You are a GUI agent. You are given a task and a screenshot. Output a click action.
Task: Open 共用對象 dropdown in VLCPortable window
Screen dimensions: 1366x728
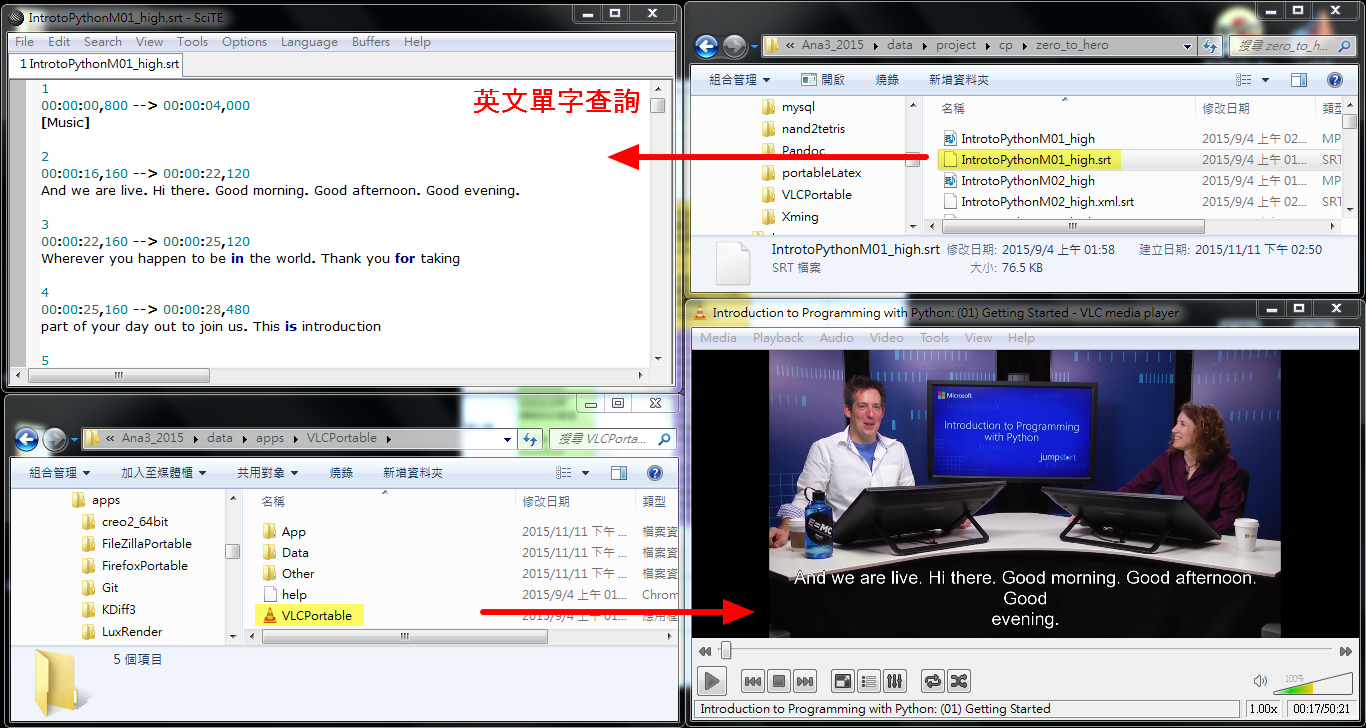coord(267,473)
